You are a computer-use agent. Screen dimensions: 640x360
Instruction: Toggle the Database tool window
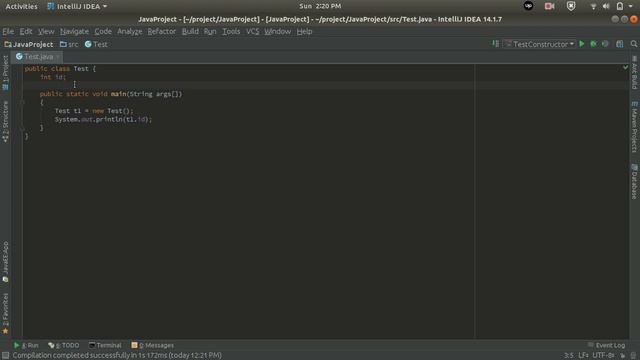point(634,182)
